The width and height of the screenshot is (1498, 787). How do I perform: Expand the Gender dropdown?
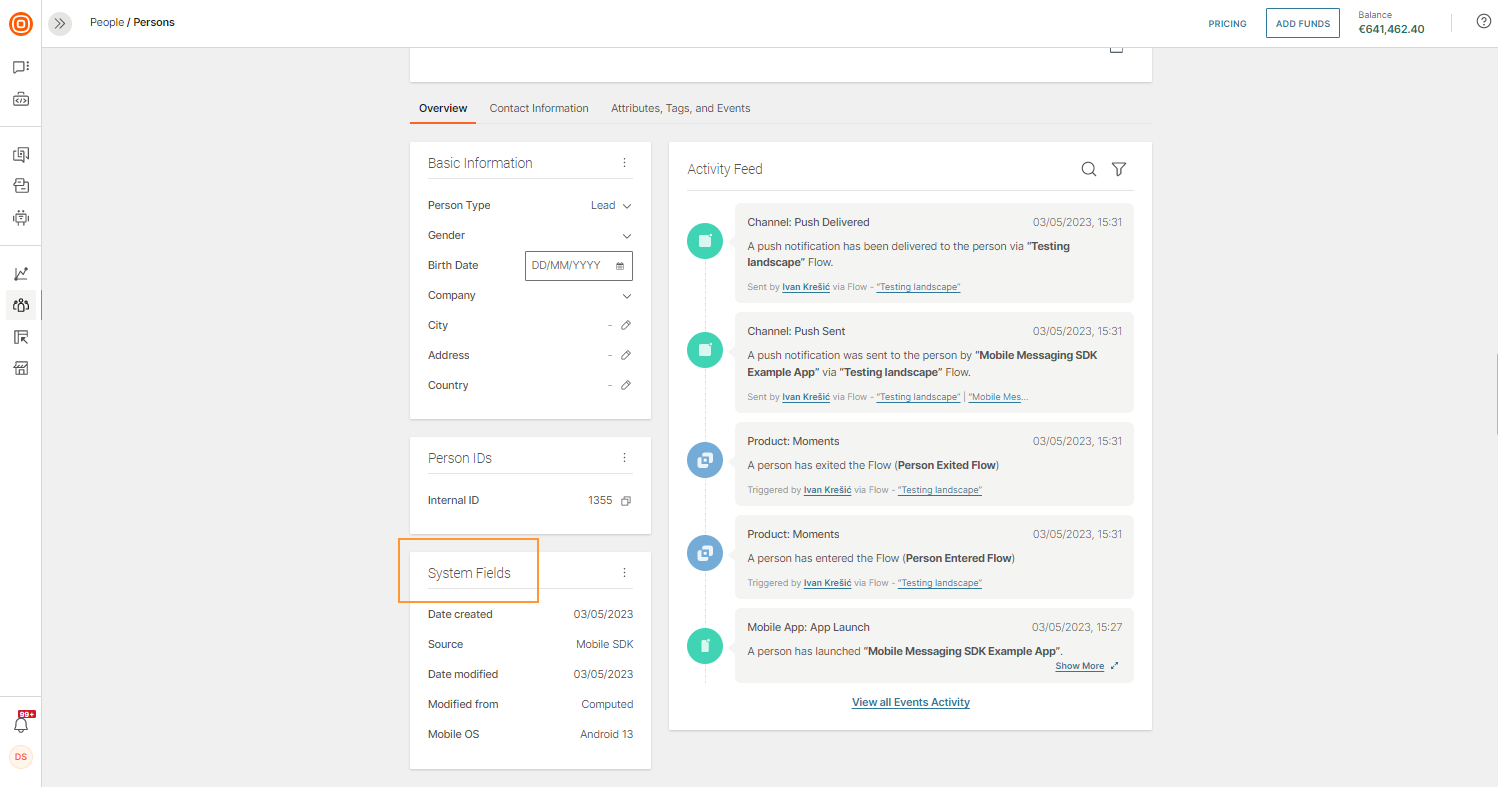pos(627,236)
